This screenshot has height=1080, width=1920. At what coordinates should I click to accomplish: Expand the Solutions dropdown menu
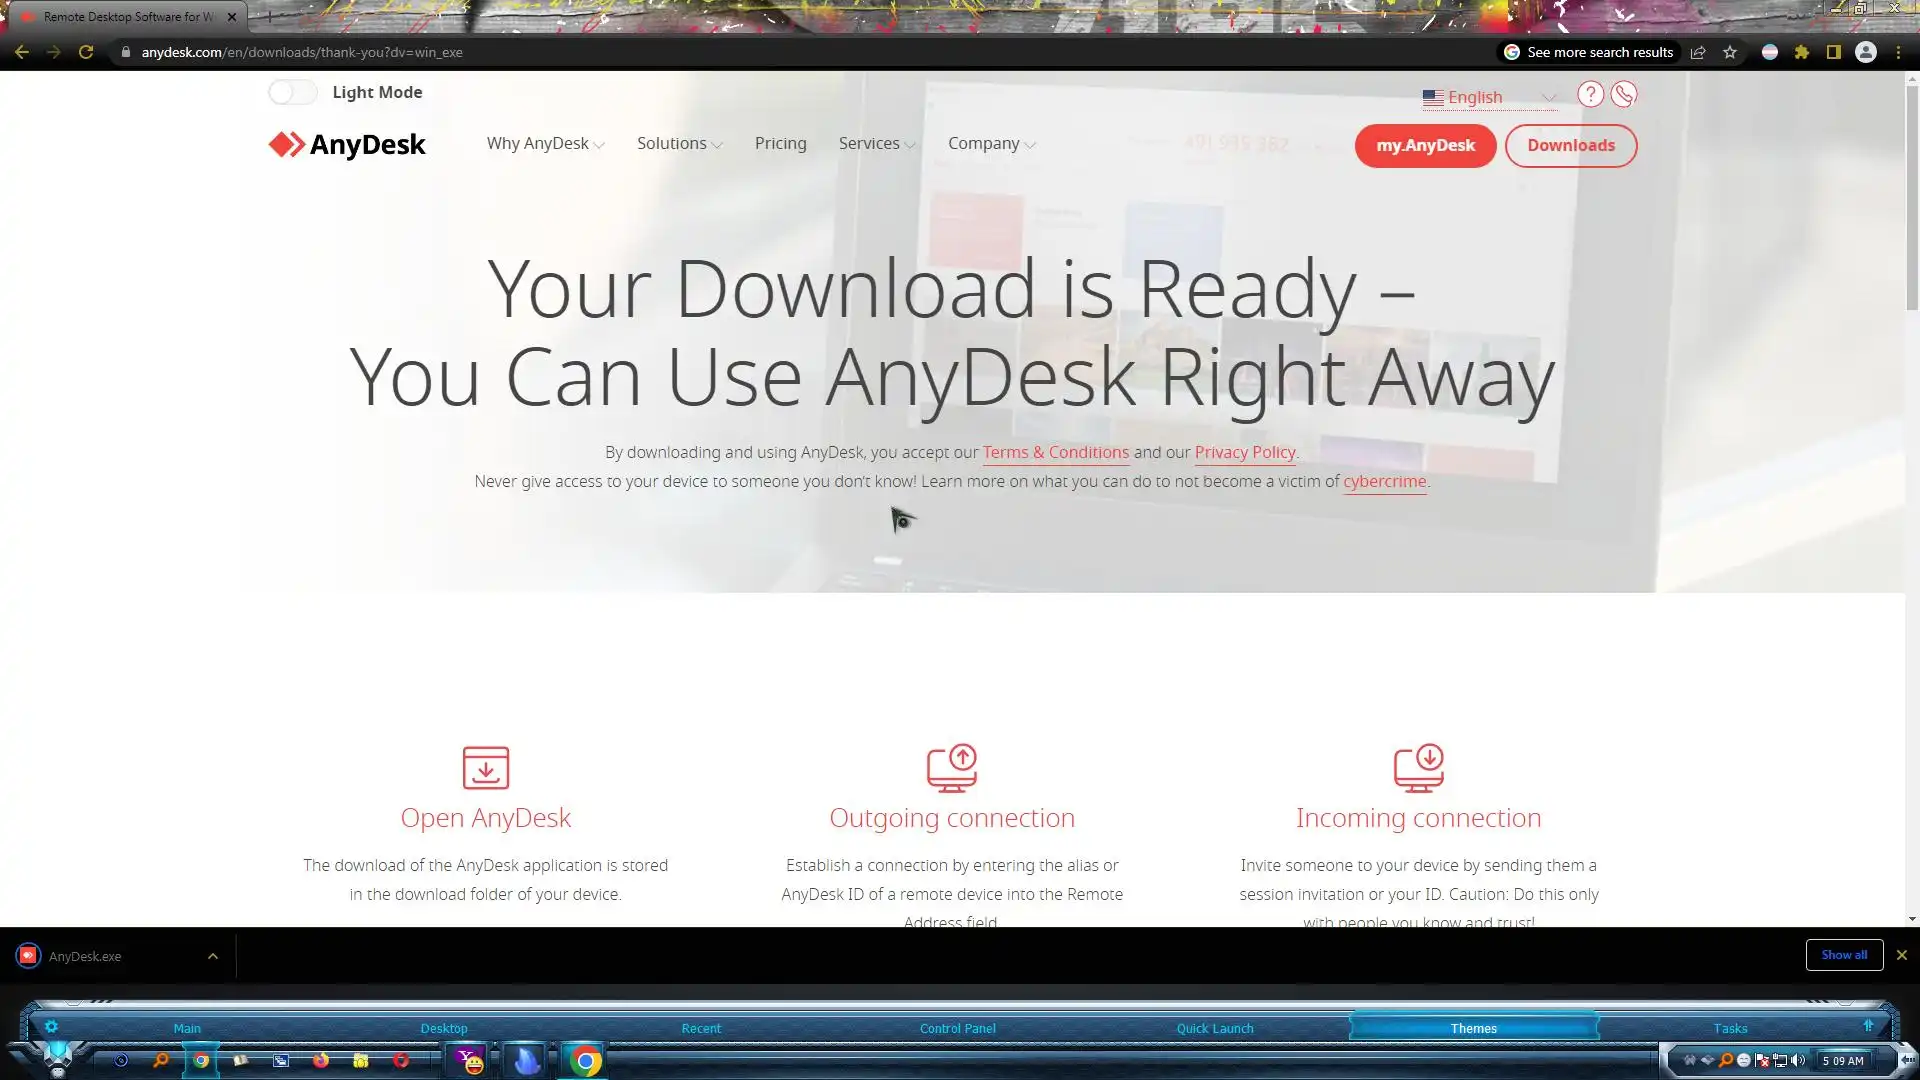(x=679, y=144)
